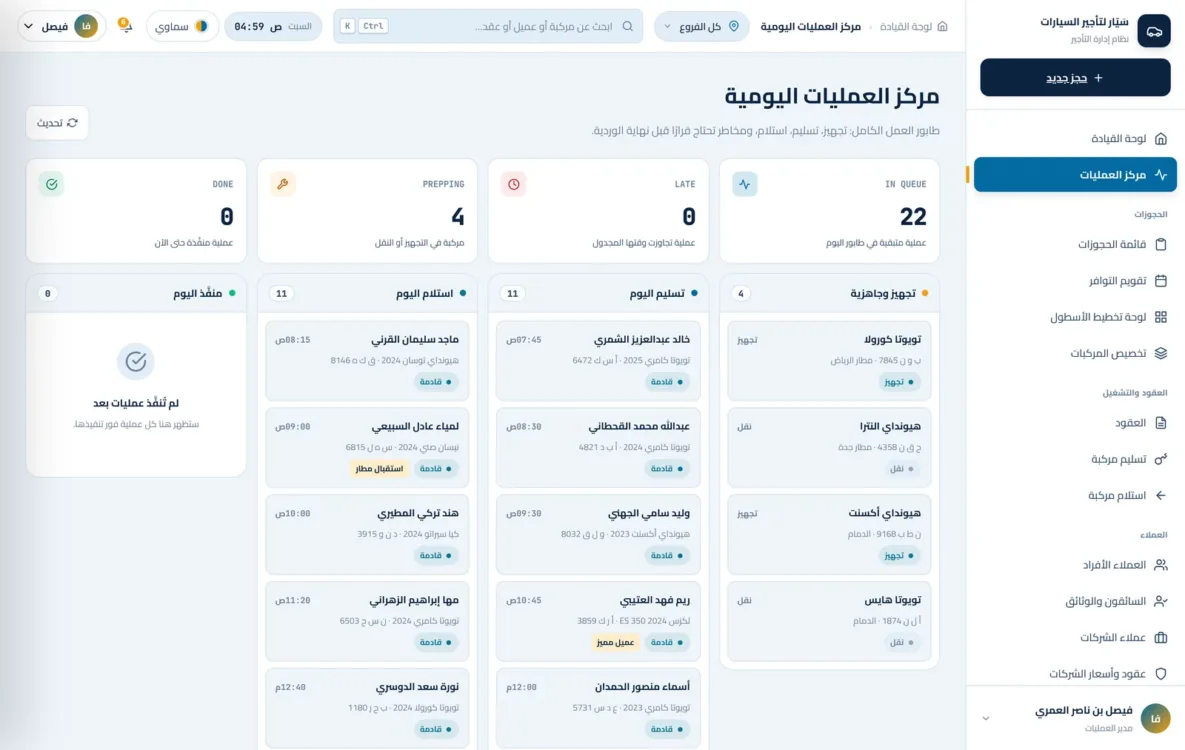1185x750 pixels.
Task: Open لمياء عادل السبيعي pickup card
Action: point(367,448)
